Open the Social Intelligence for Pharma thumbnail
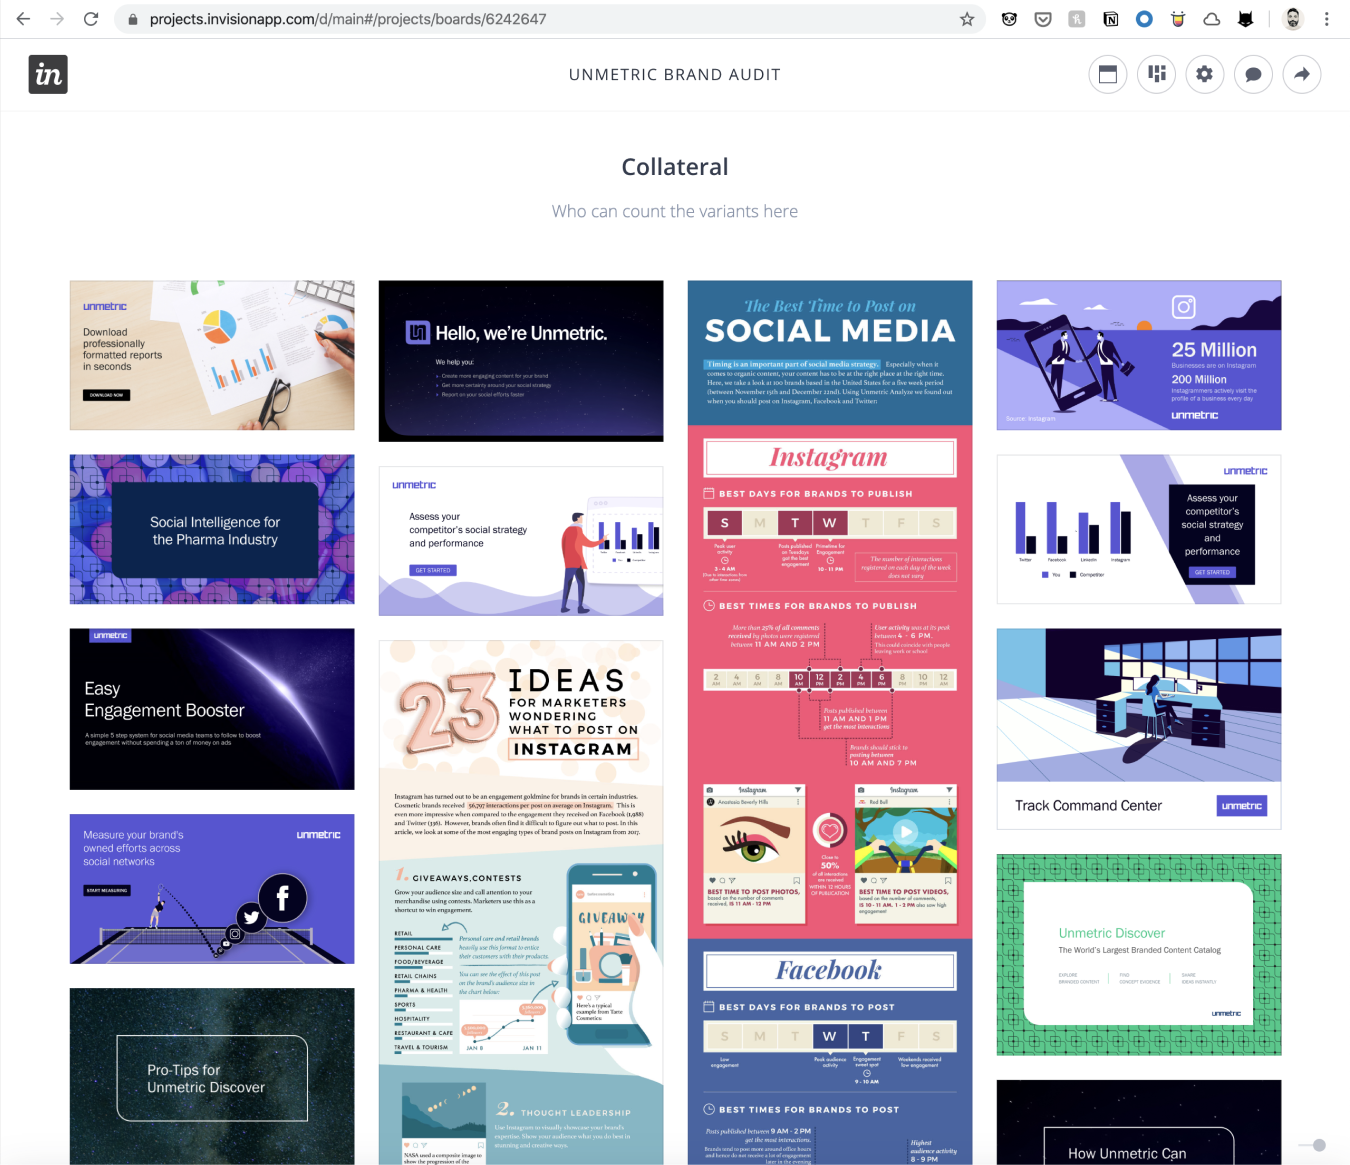The image size is (1350, 1165). click(212, 529)
